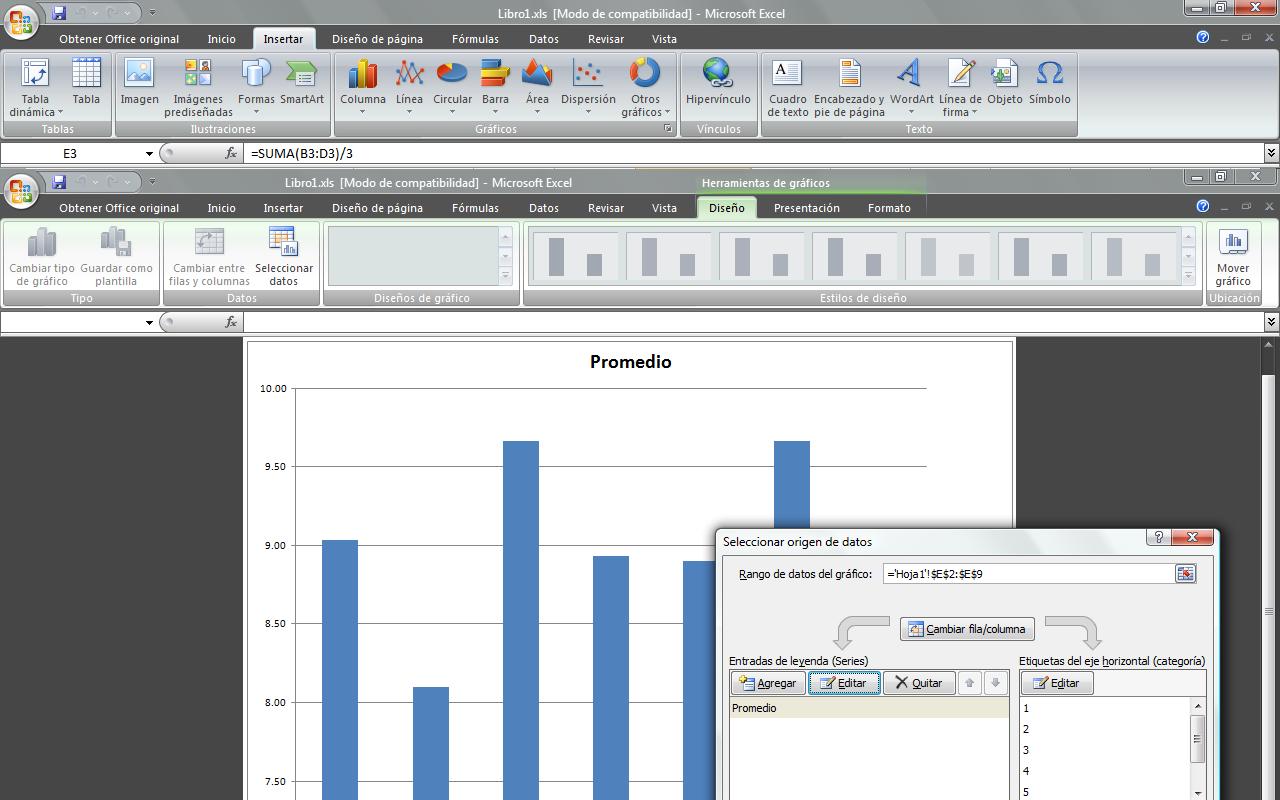Add a Línea de firma
The image size is (1280, 800).
960,87
